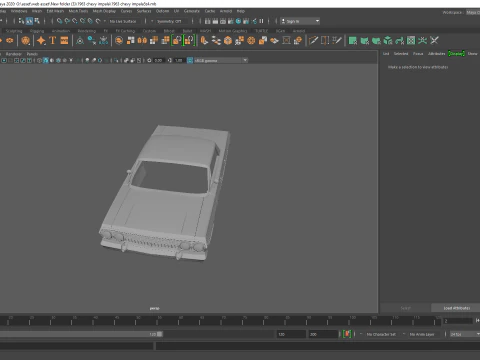The image size is (480, 360).
Task: Click the Target Weld shelf icon
Action: tap(274, 40)
